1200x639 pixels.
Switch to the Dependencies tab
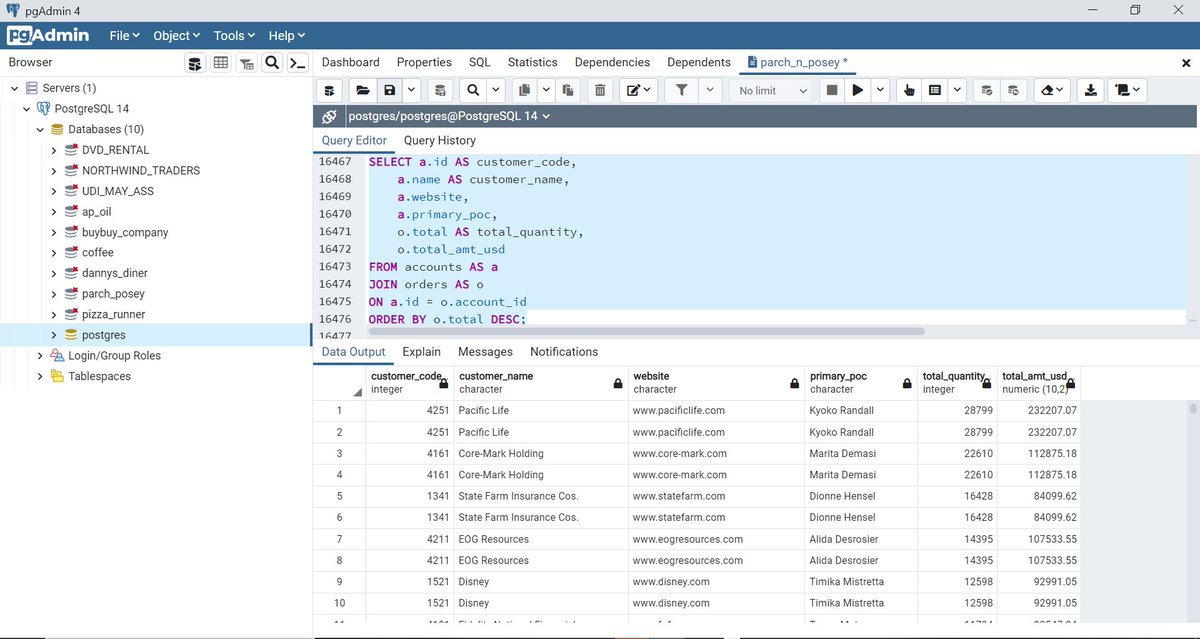612,62
